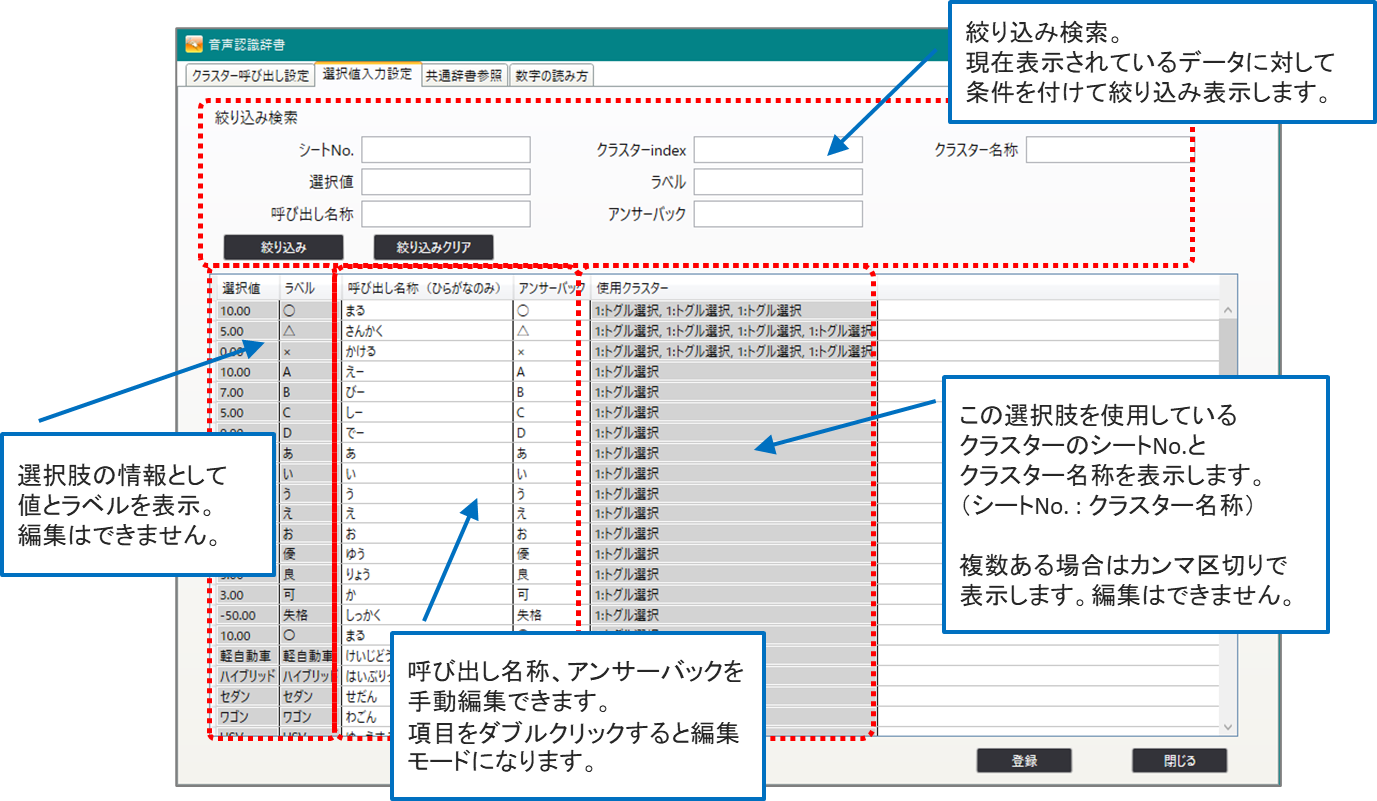This screenshot has height=801, width=1377.
Task: Click the シートNo. input field
Action: (445, 150)
